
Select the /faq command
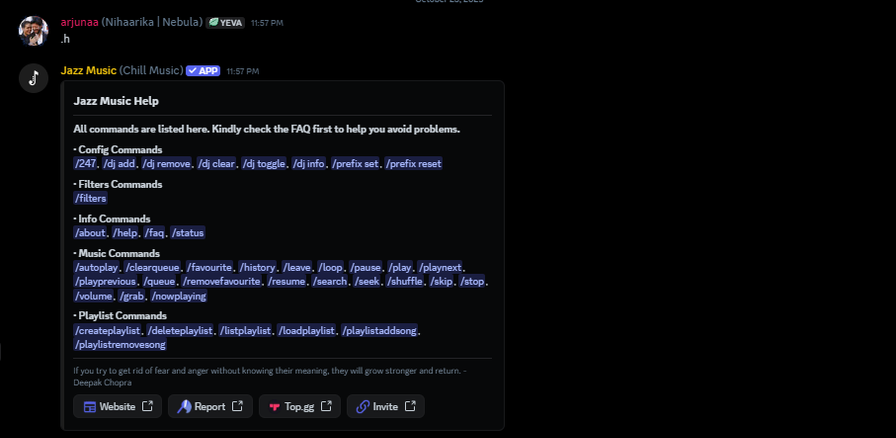(x=155, y=233)
